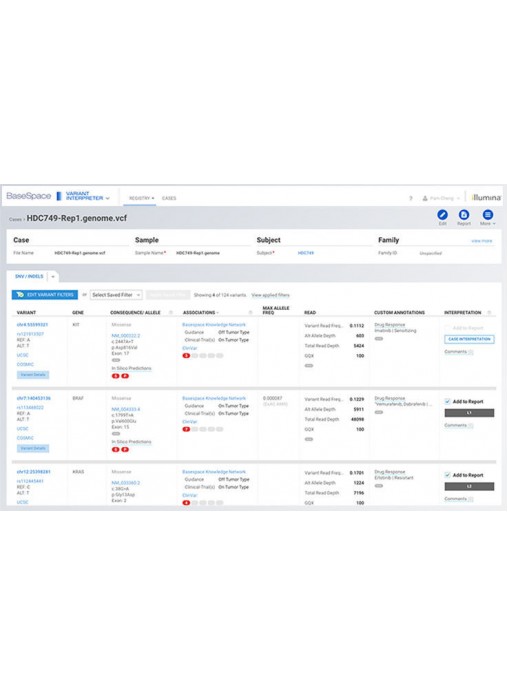The height and width of the screenshot is (696, 508).
Task: Click the Edit Variant Filters button
Action: pyautogui.click(x=45, y=295)
